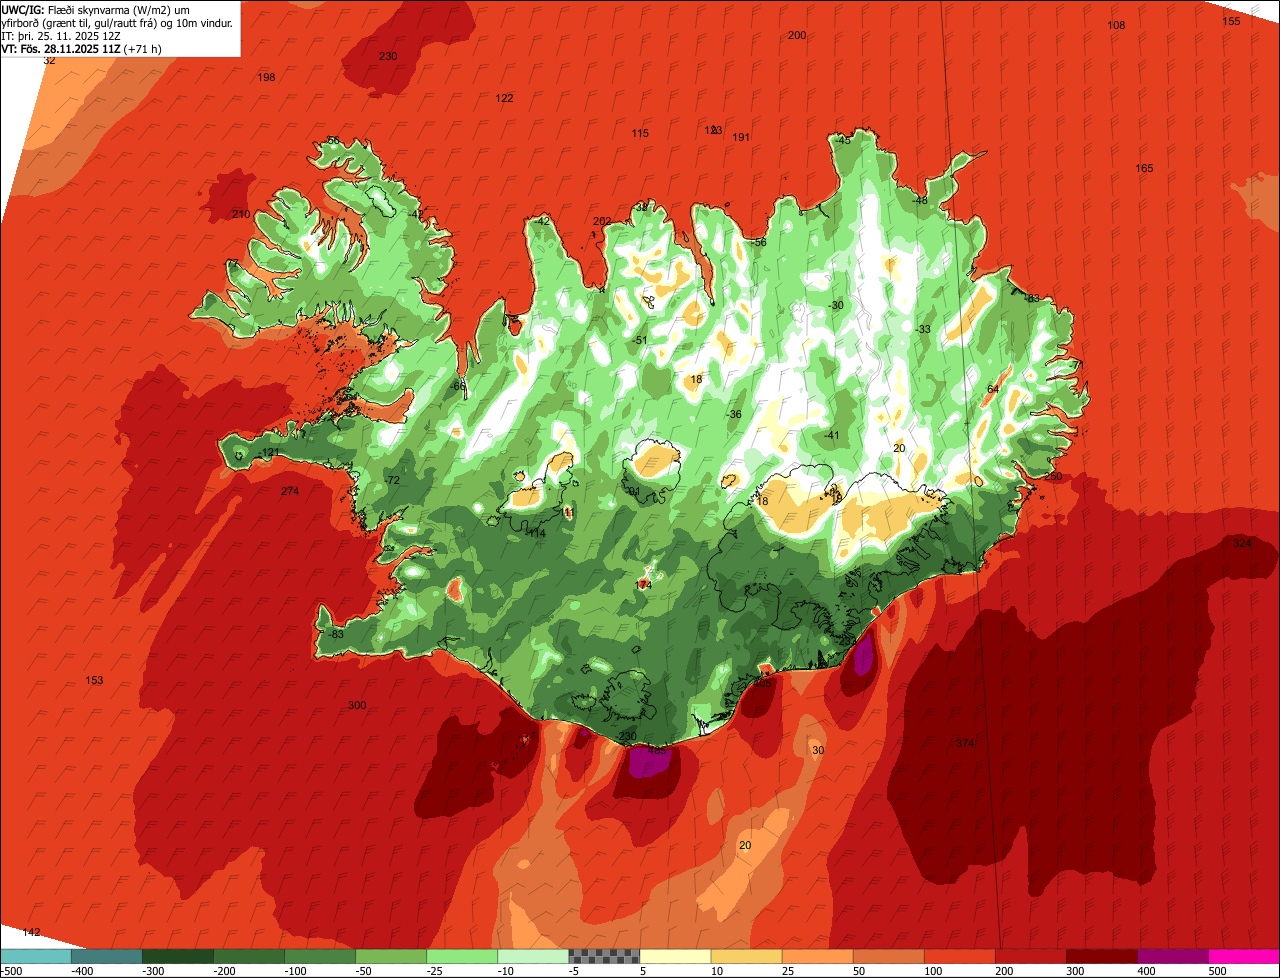1280x978 pixels.
Task: Pick the legend swatch between 50 and 100
Action: [x=888, y=956]
